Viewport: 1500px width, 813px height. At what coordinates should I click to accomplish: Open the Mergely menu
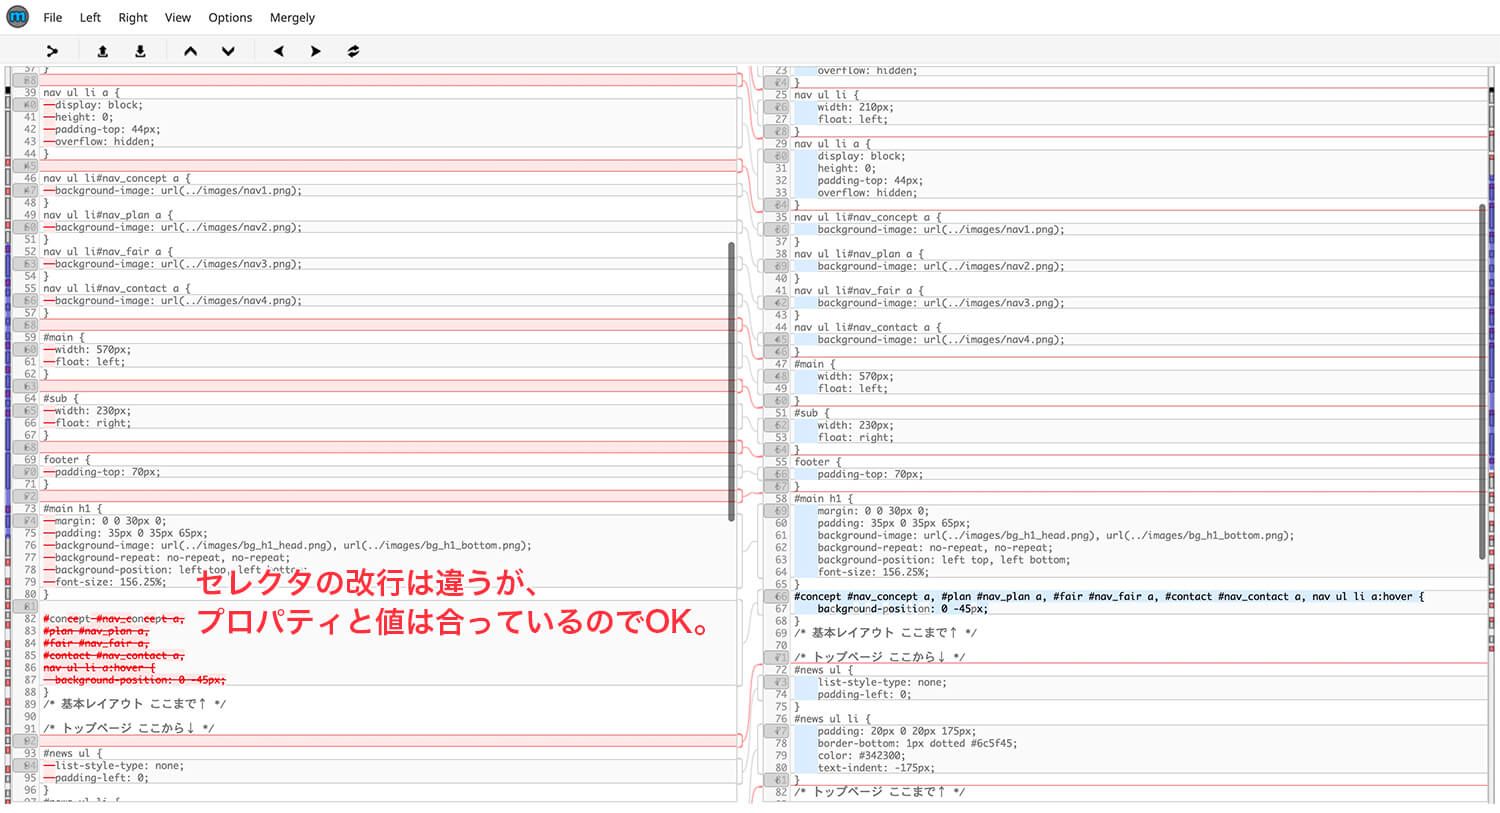[x=292, y=18]
